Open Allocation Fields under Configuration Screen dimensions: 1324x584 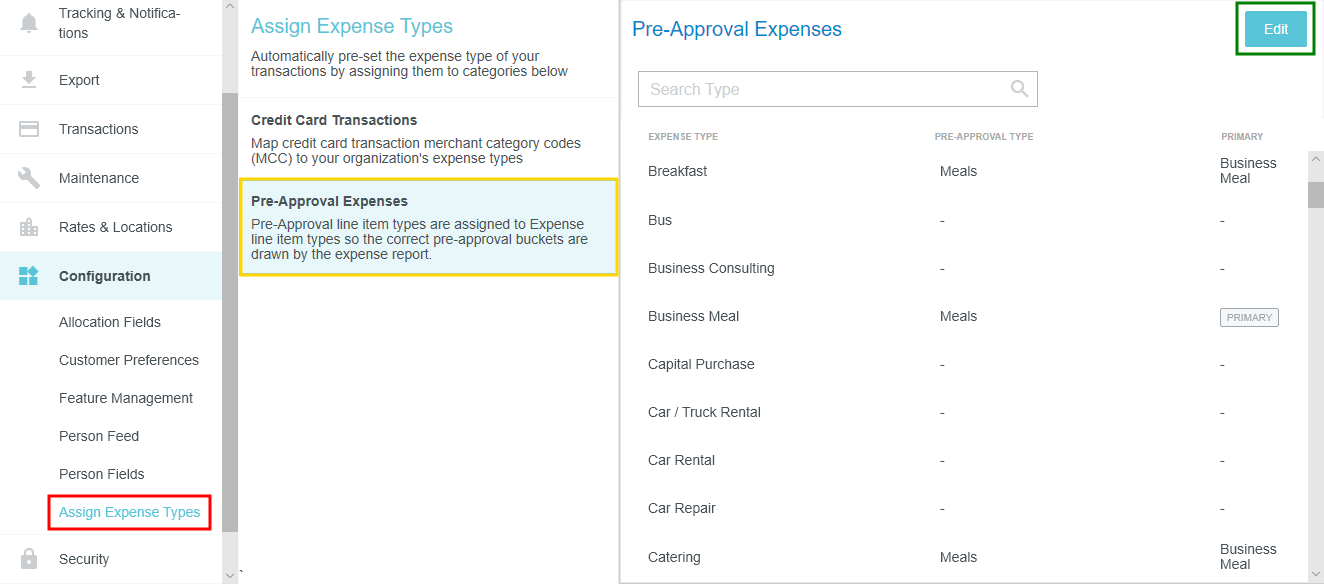[110, 322]
